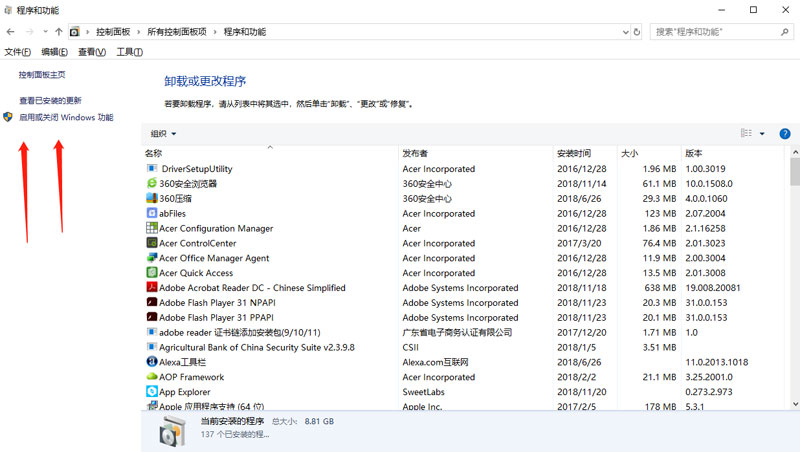Open 控制面板主页 link
The image size is (800, 452).
pos(42,74)
